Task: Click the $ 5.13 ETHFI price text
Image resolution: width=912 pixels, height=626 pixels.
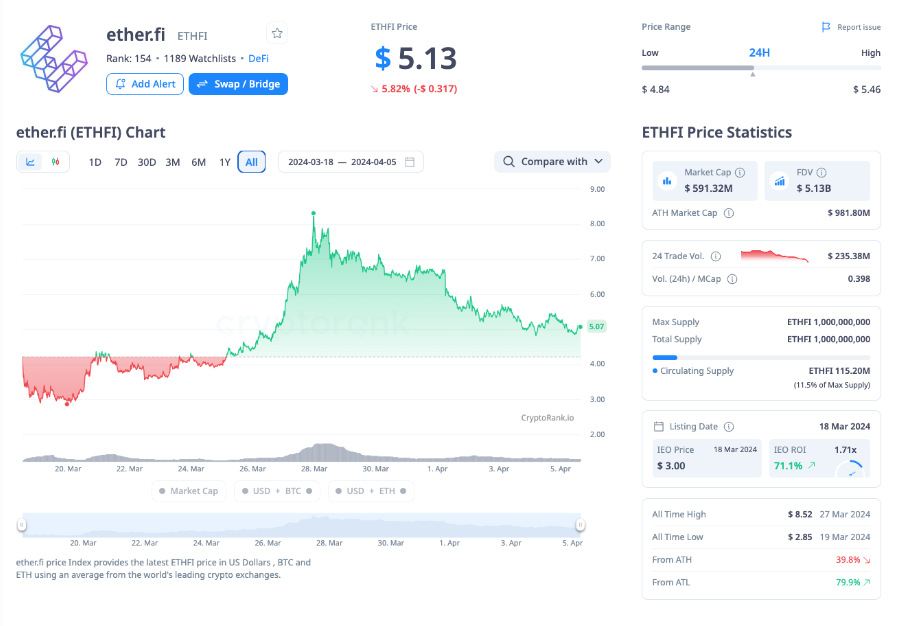Action: [416, 59]
